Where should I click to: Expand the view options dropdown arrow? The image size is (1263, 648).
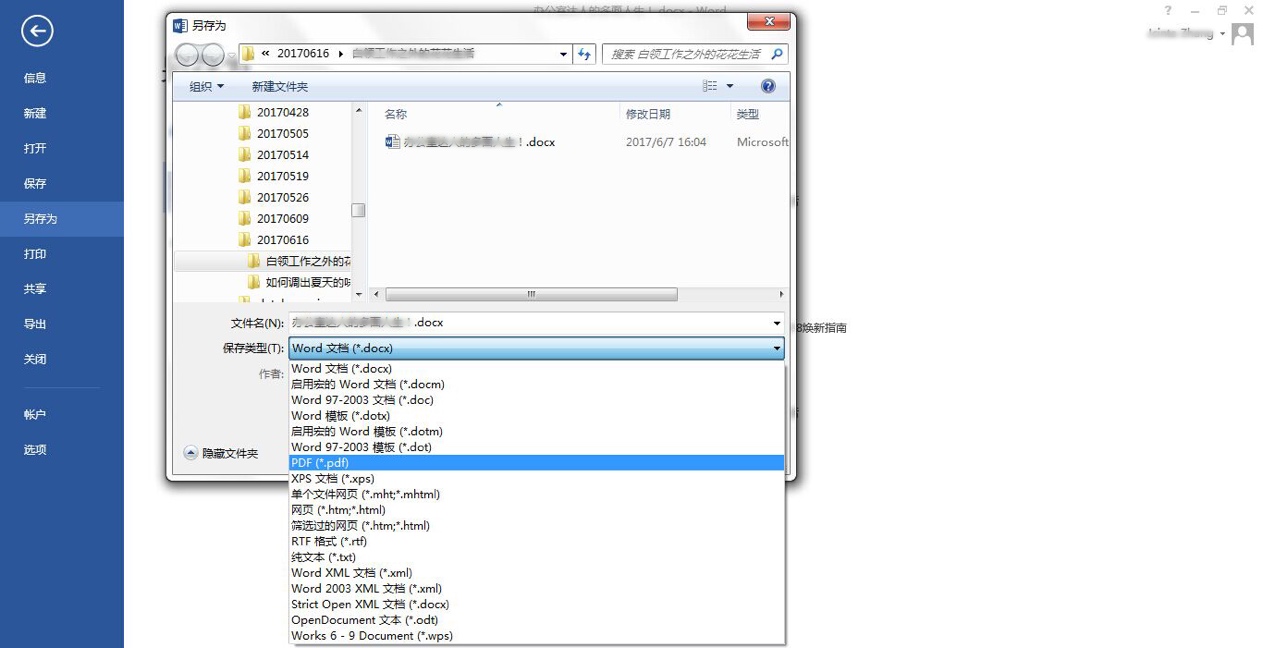(x=730, y=86)
